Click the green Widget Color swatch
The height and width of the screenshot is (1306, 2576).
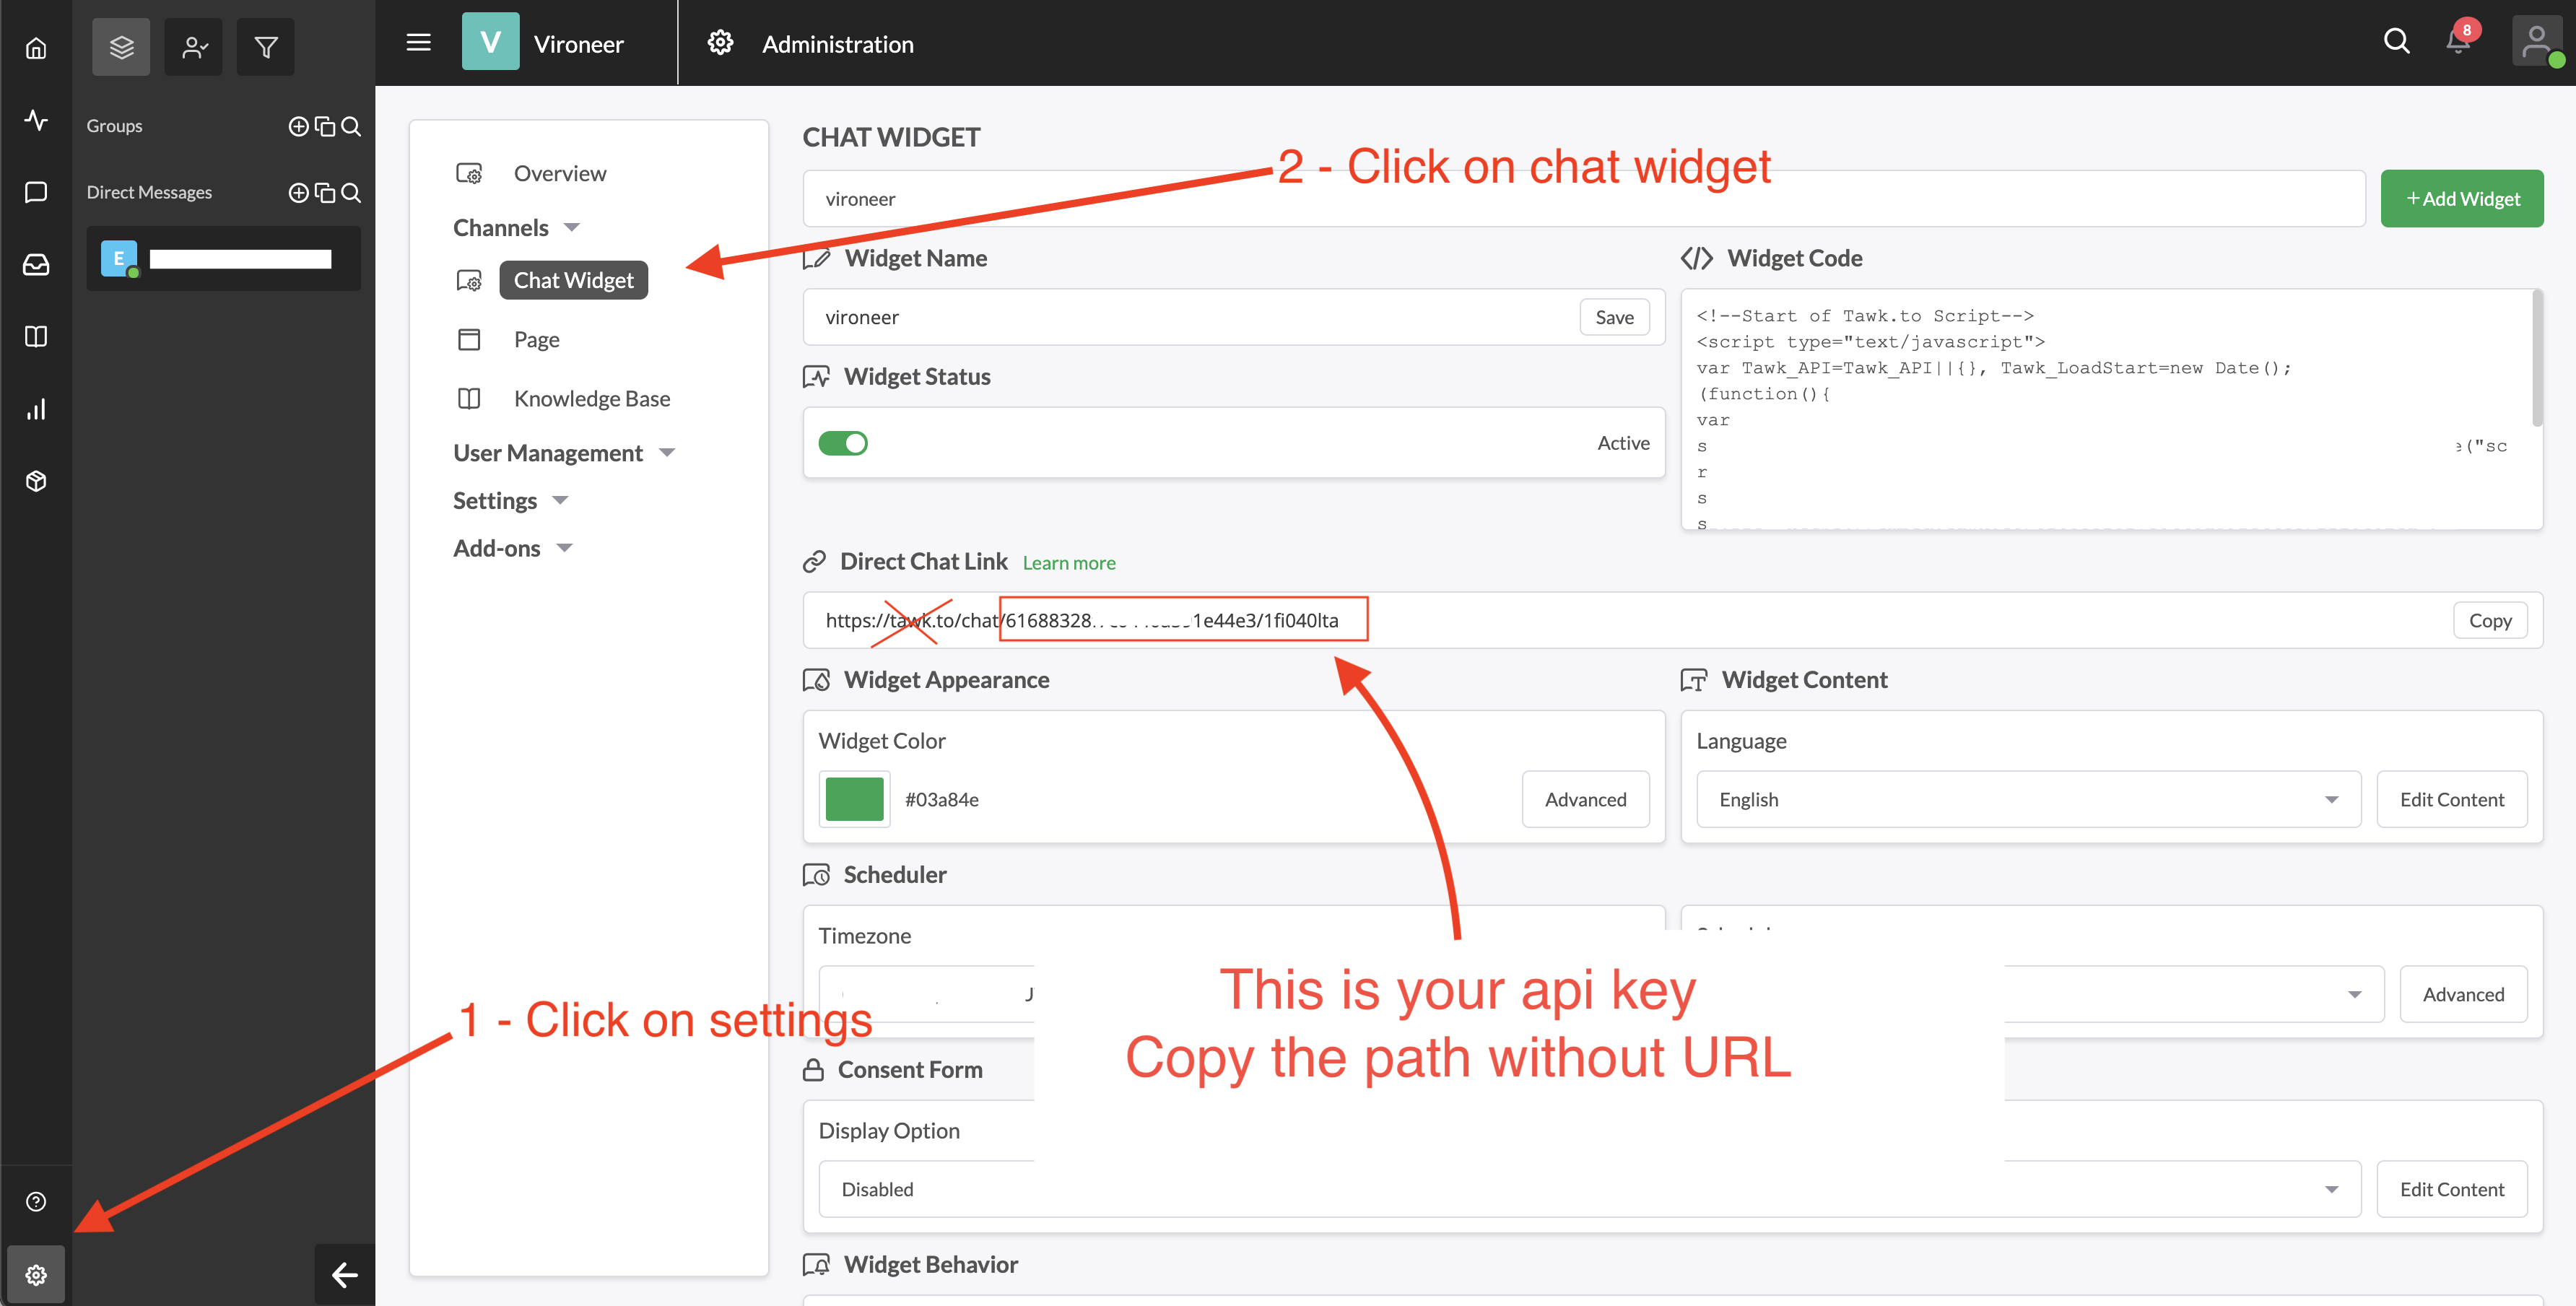(x=854, y=799)
